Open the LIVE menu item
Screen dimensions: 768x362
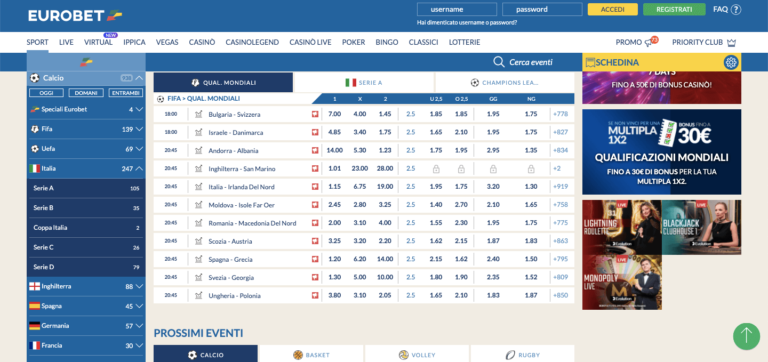(x=66, y=43)
